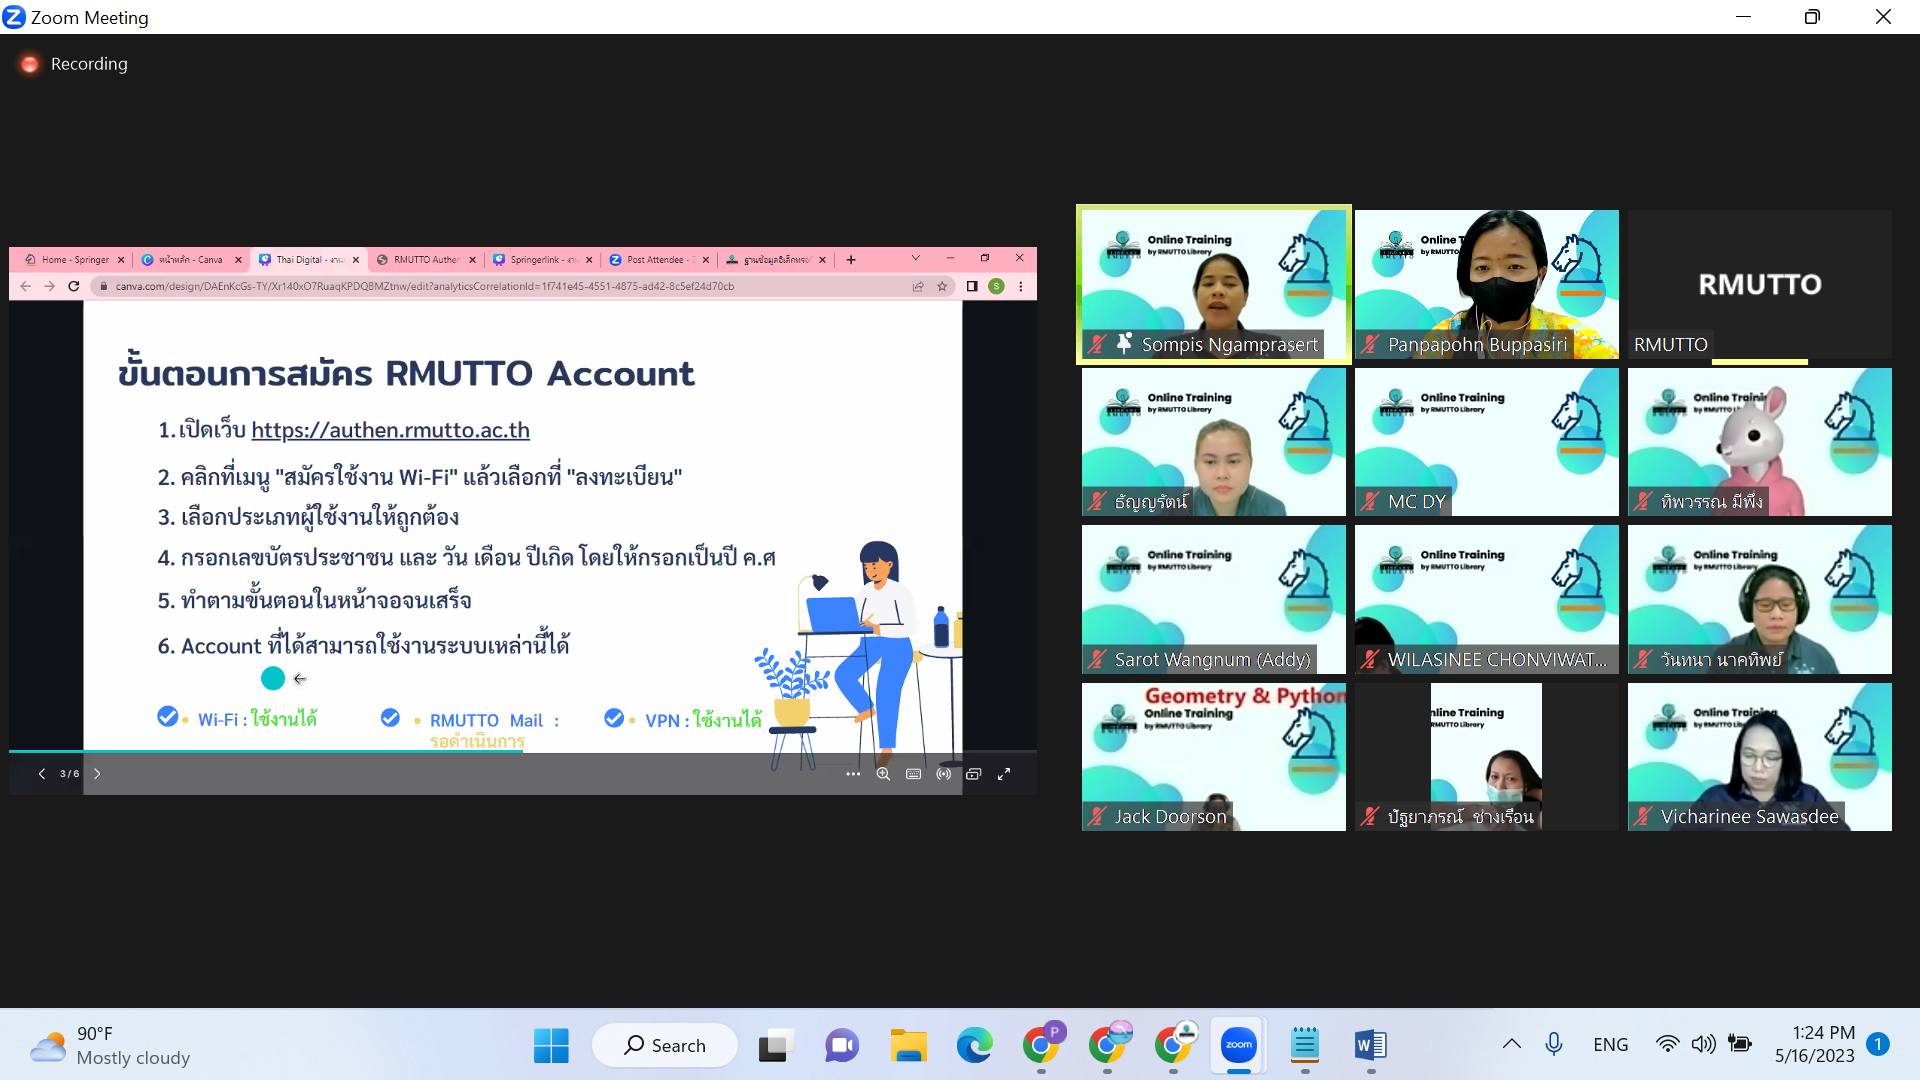The image size is (1920, 1080).
Task: Open Wi-Fi network tray icon
Action: click(x=1667, y=1045)
